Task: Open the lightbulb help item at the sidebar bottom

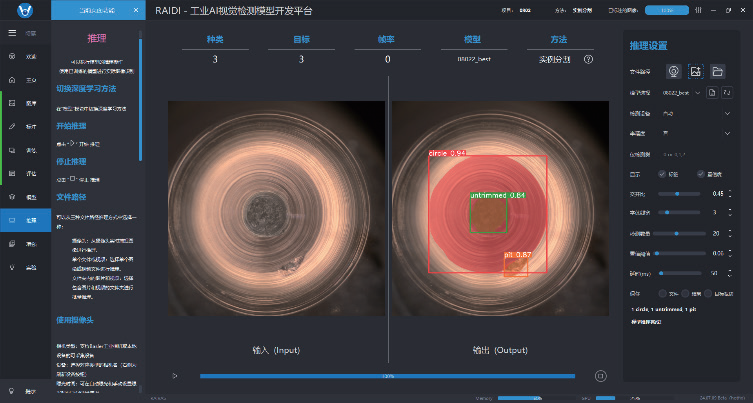Action: (25, 391)
